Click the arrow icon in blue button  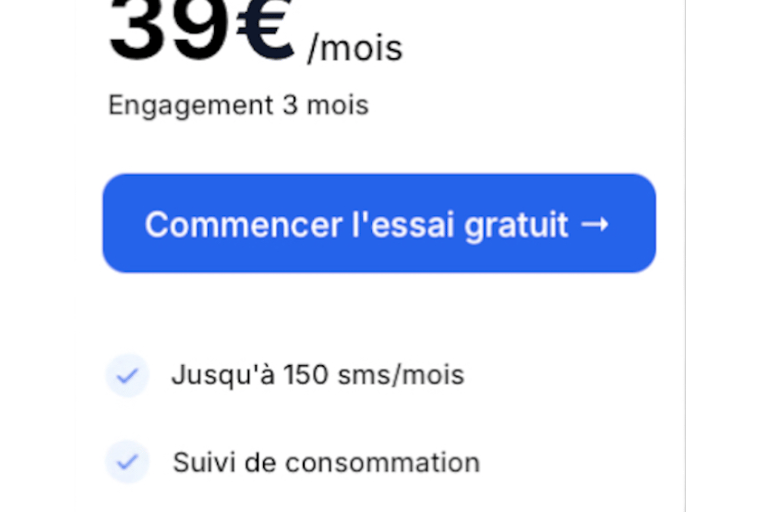595,224
